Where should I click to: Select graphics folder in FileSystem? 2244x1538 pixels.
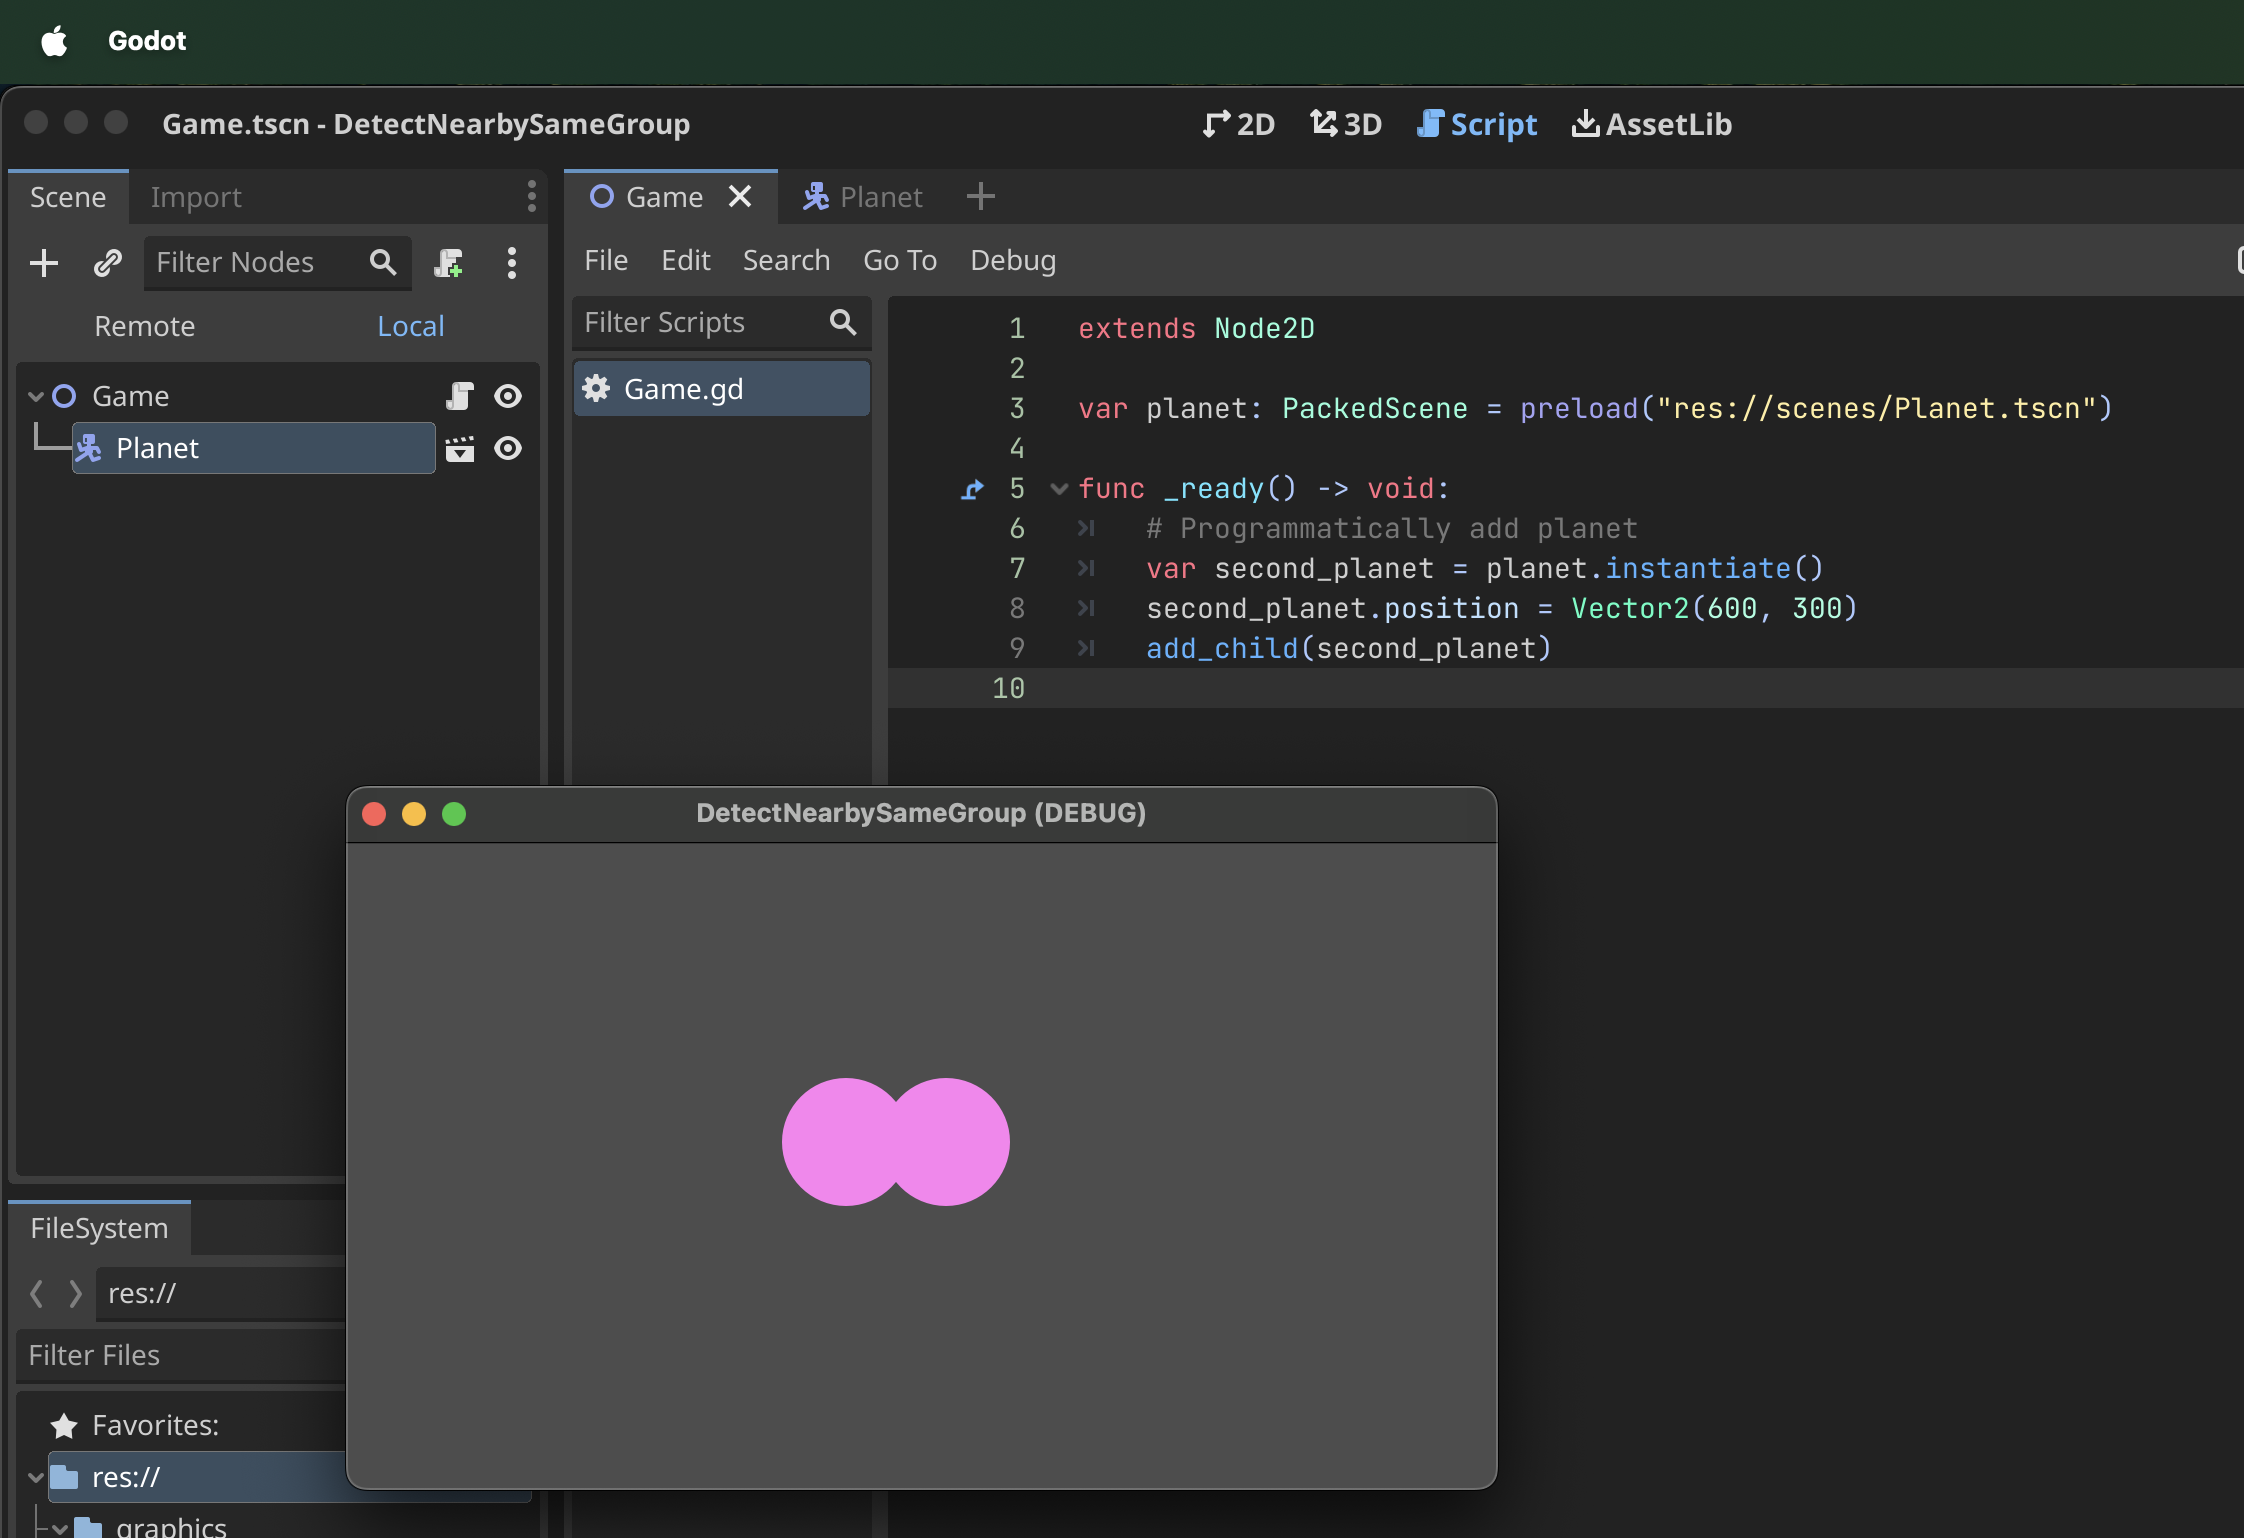coord(171,1527)
